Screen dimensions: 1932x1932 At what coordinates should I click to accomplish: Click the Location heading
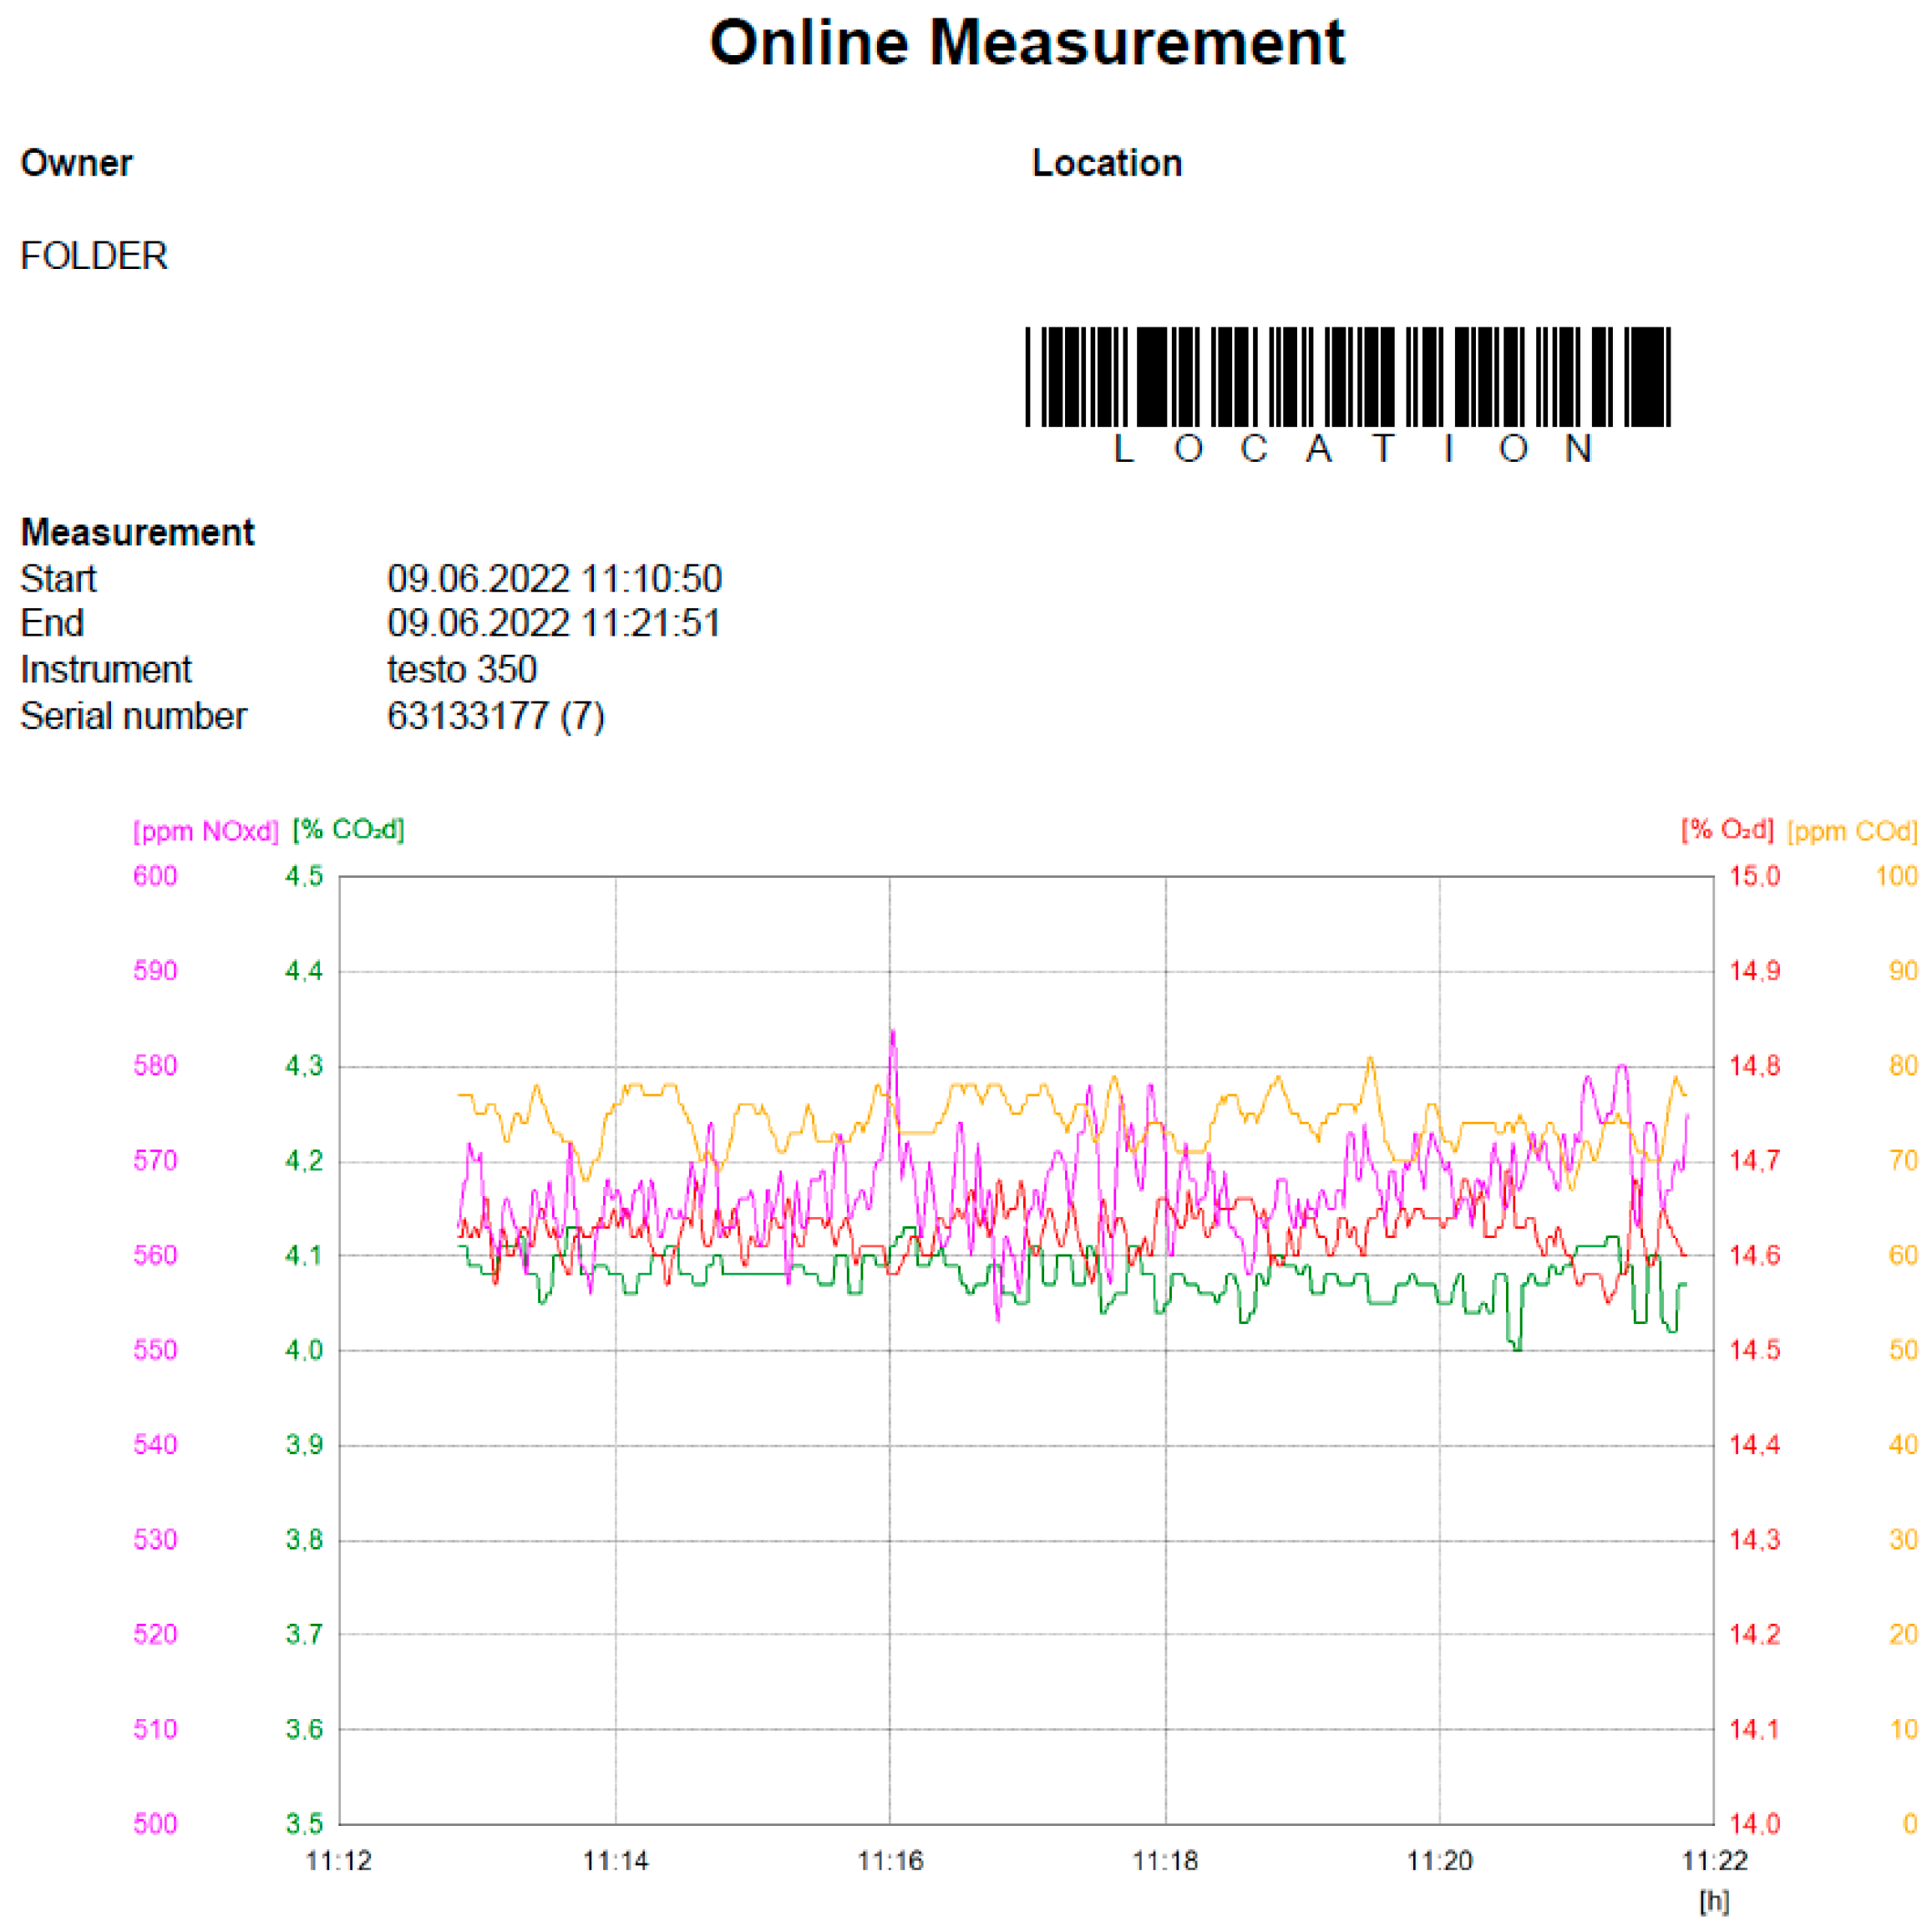1107,163
